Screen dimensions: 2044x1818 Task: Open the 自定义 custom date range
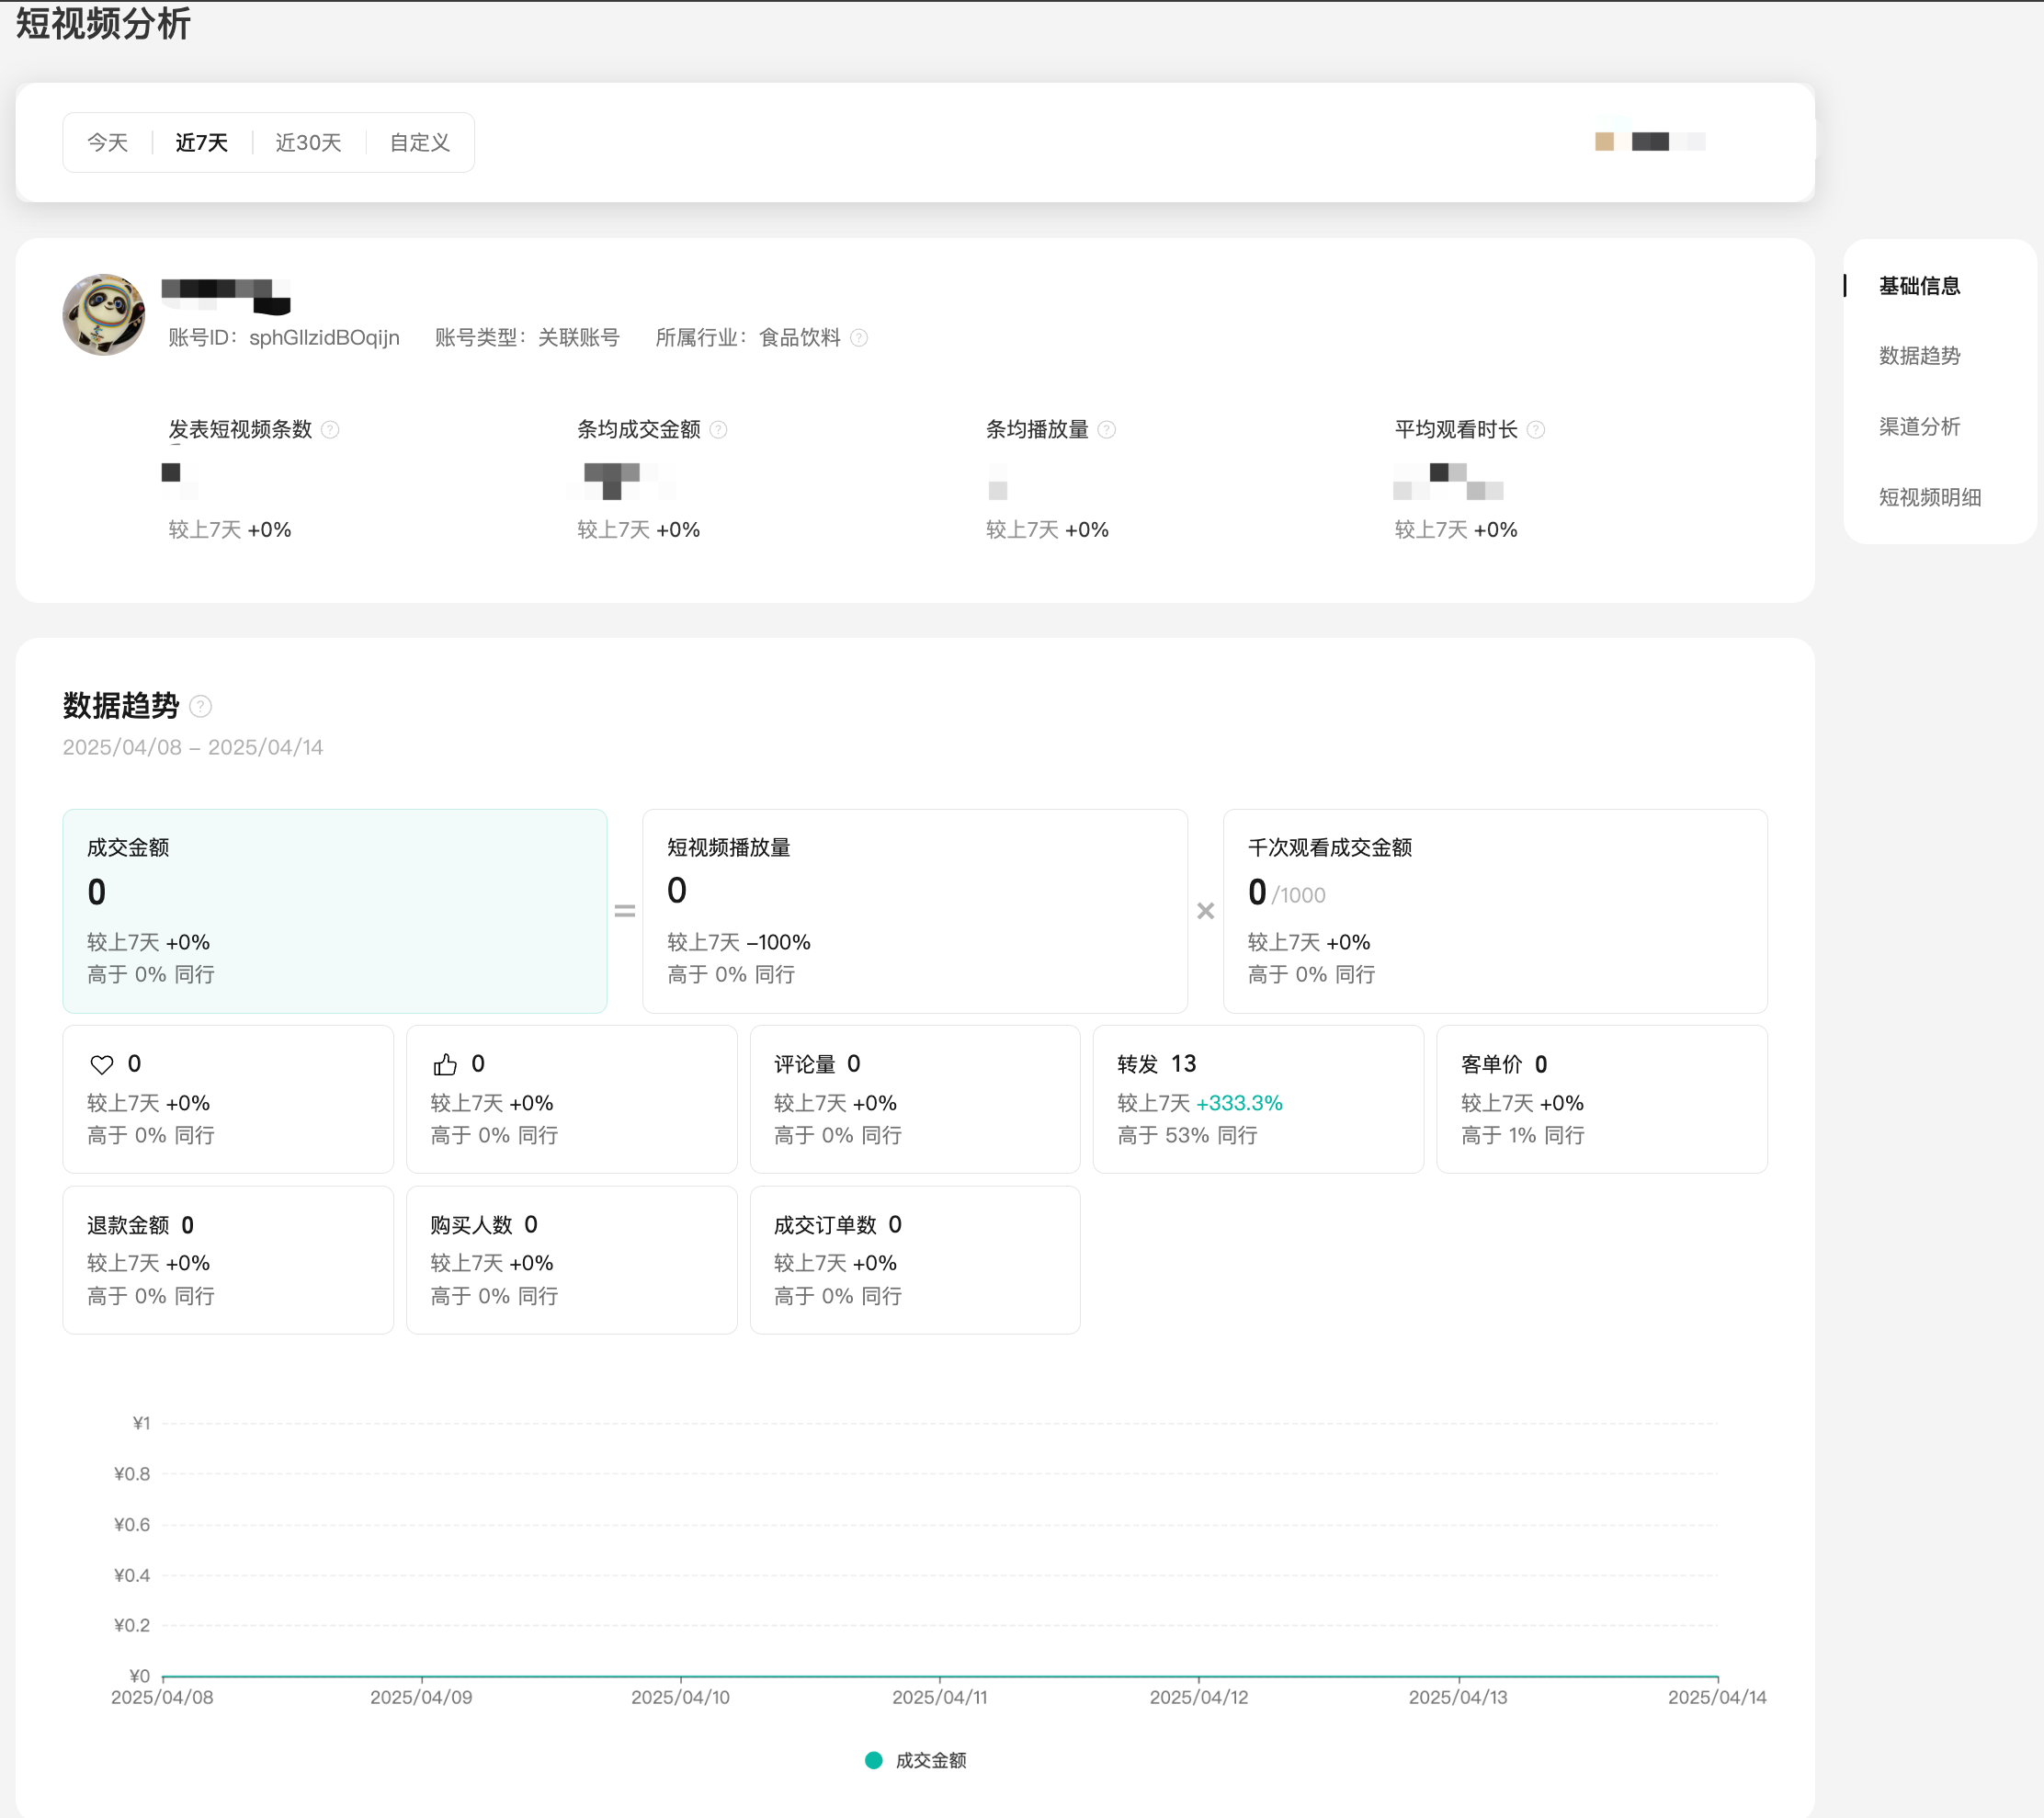[x=419, y=143]
